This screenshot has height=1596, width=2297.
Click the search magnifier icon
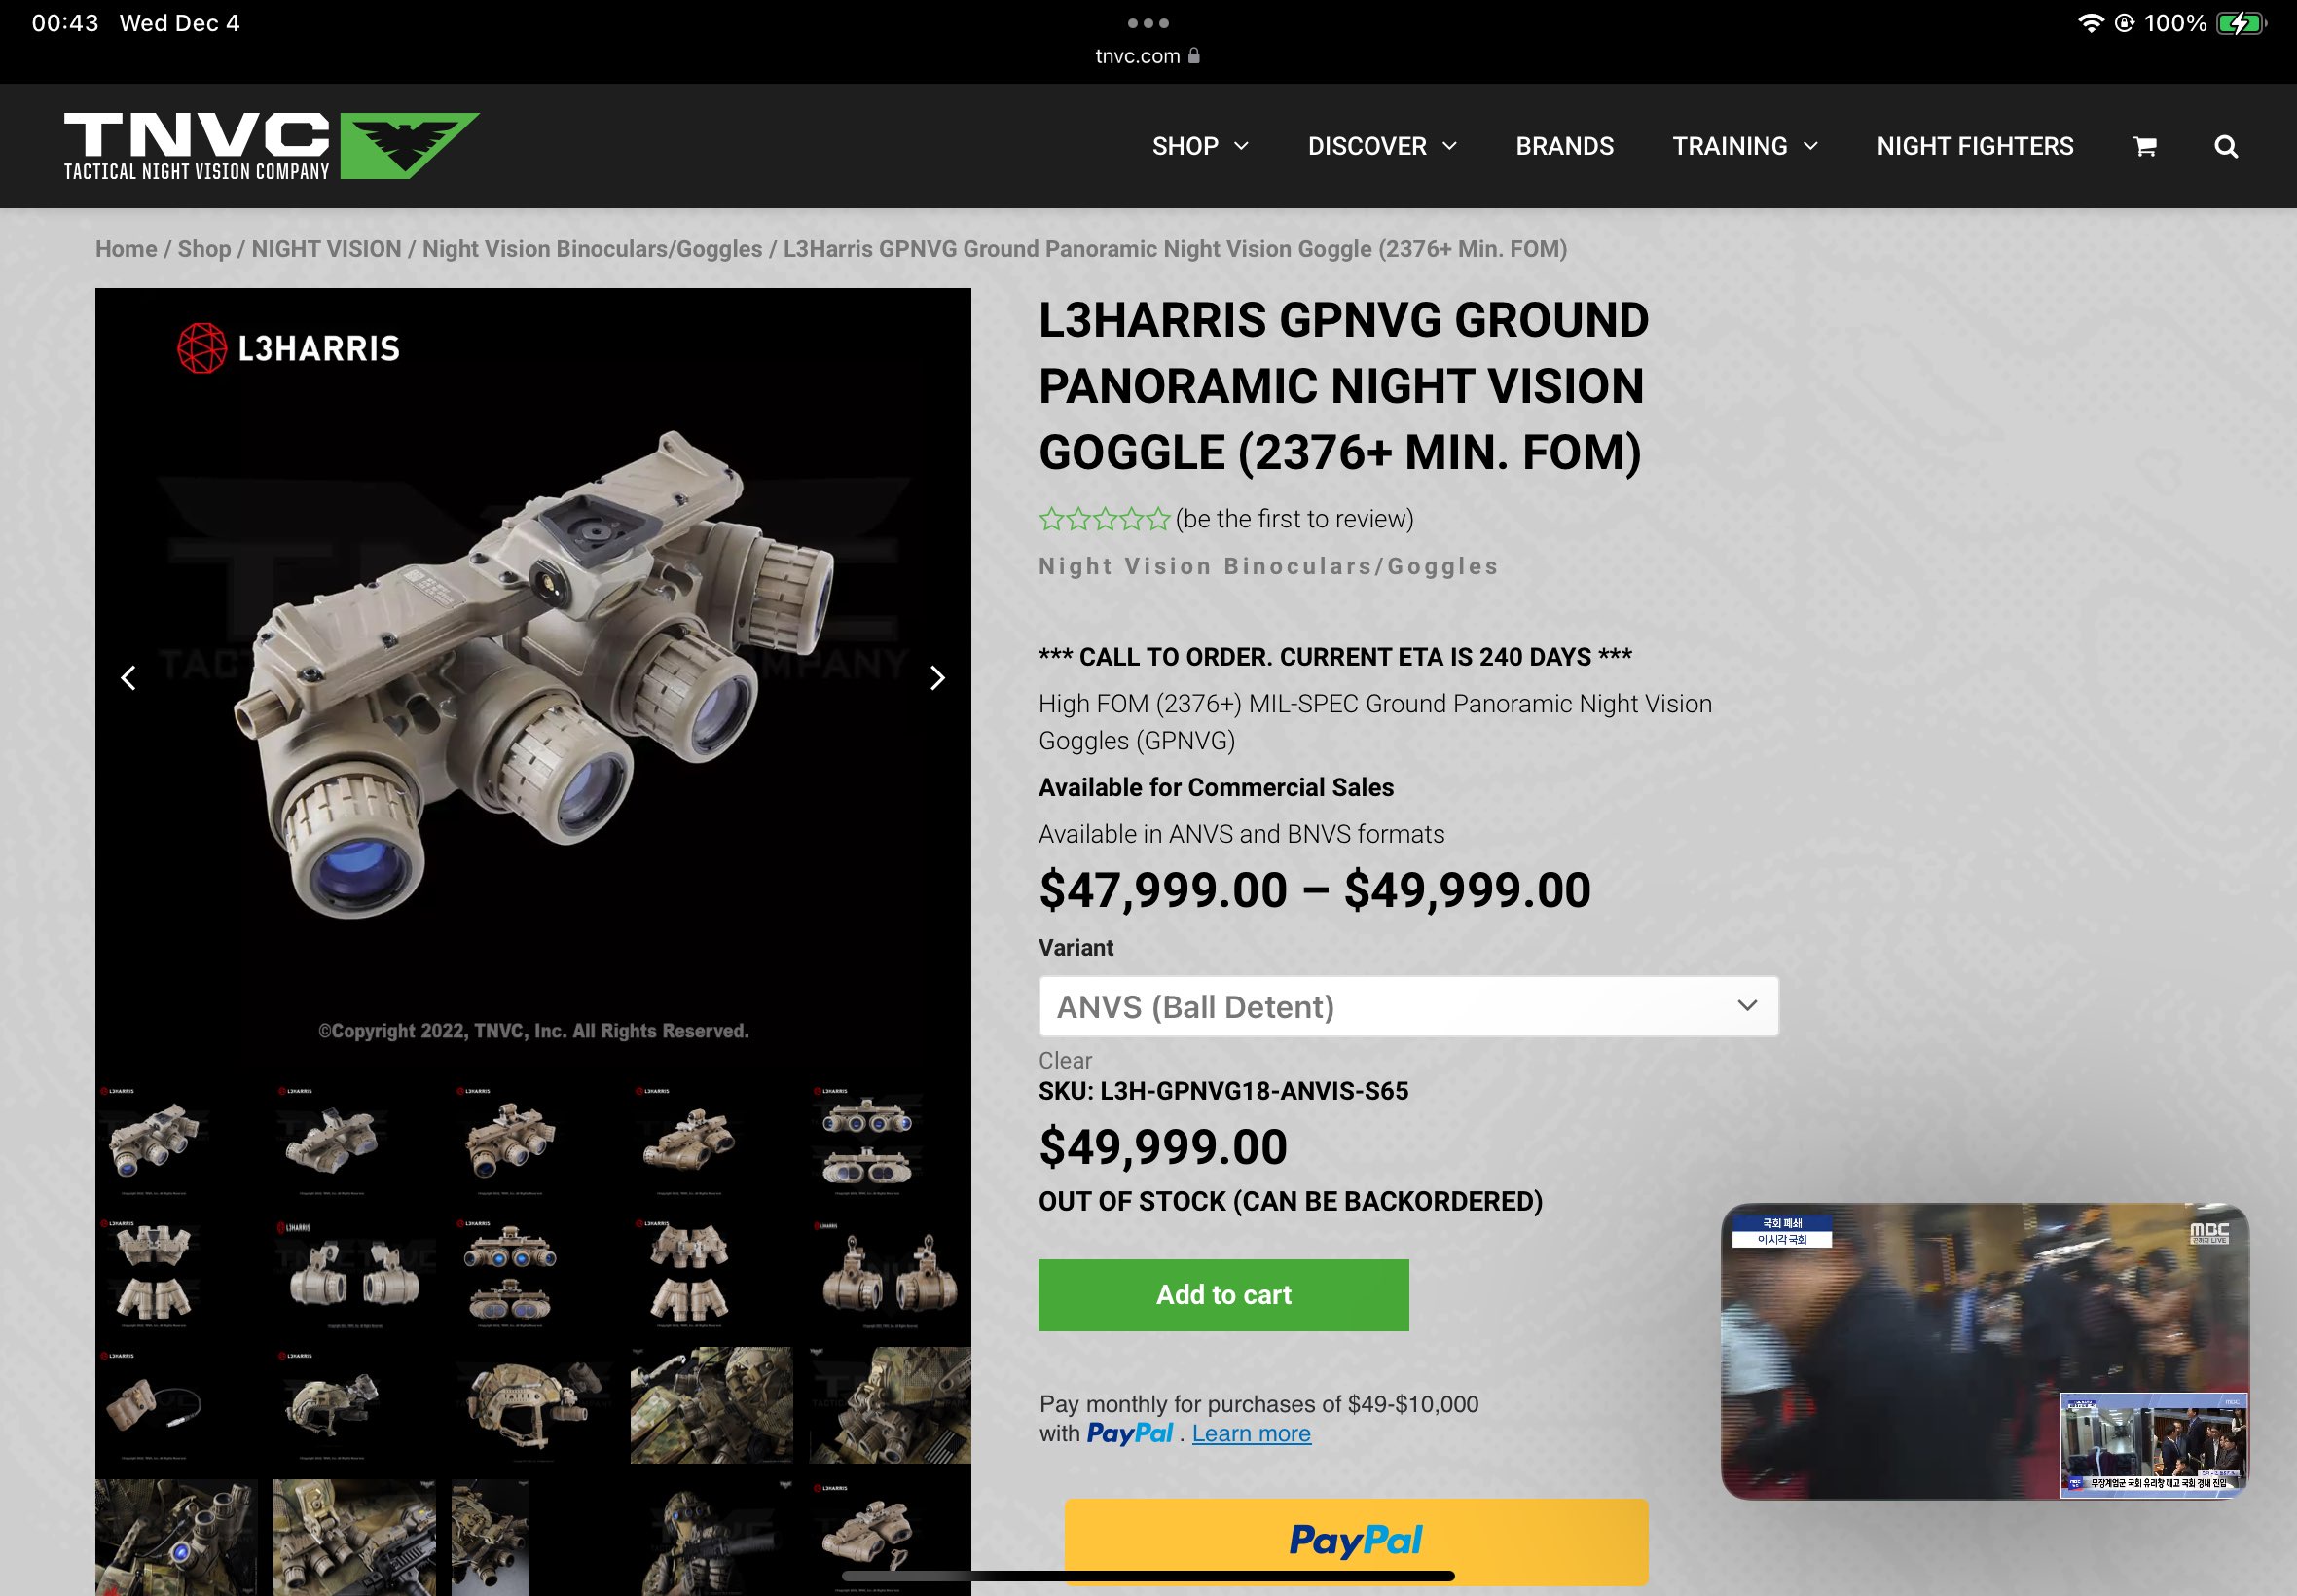[x=2226, y=146]
